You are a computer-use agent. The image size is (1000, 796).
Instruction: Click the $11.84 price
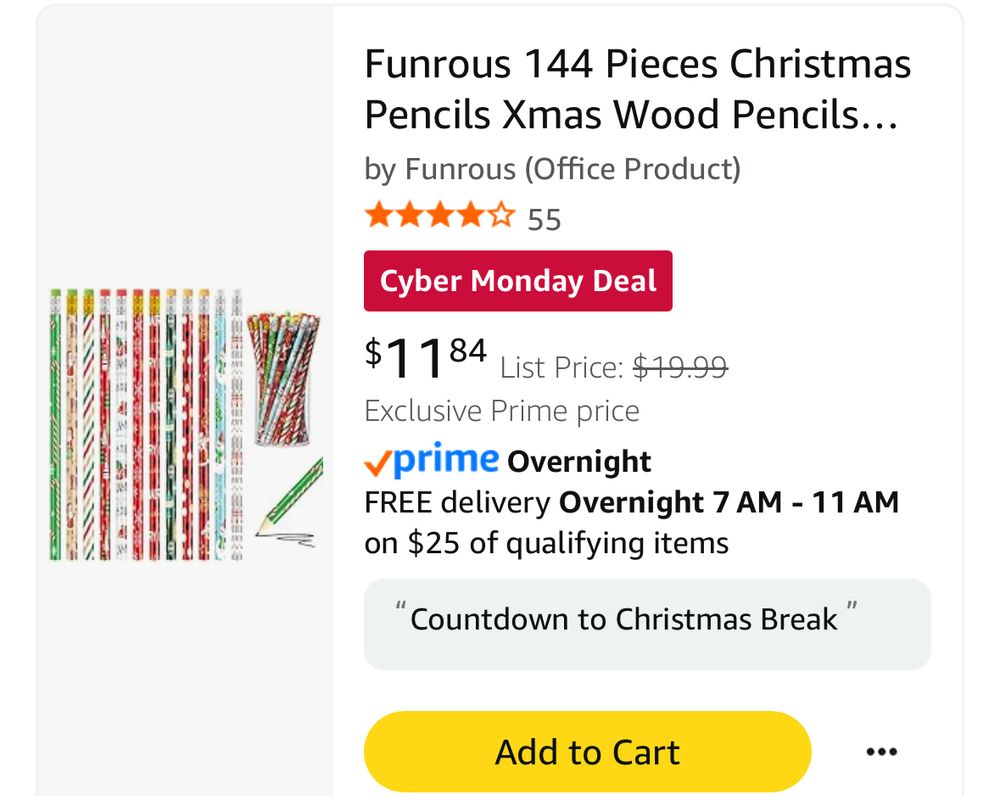tap(426, 359)
